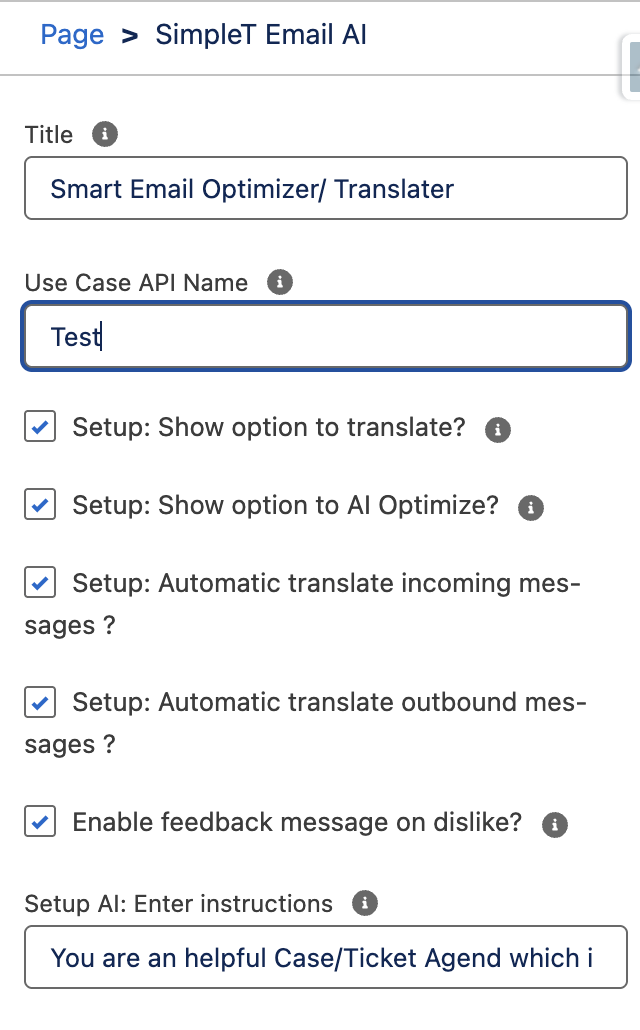Uncheck 'Setup: Show option to translate?' checkbox

40,427
